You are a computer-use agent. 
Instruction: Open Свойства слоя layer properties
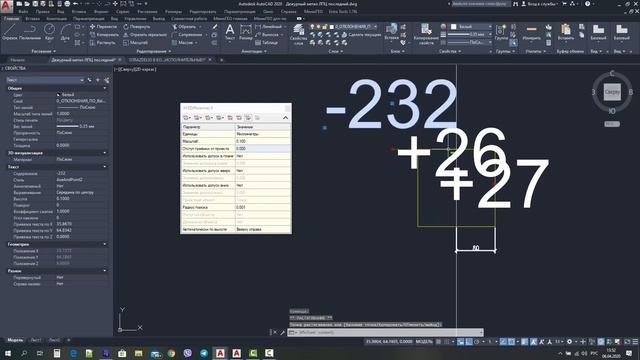(x=298, y=35)
